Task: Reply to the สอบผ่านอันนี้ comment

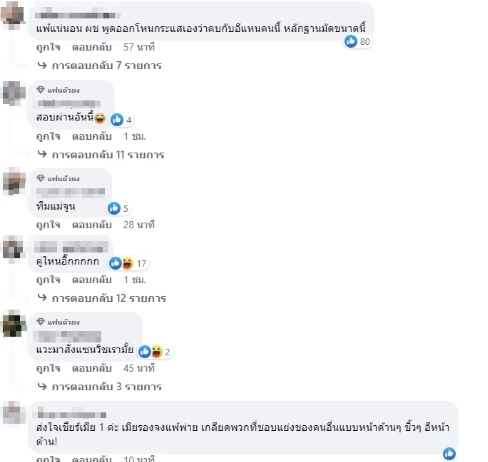Action: click(x=92, y=136)
